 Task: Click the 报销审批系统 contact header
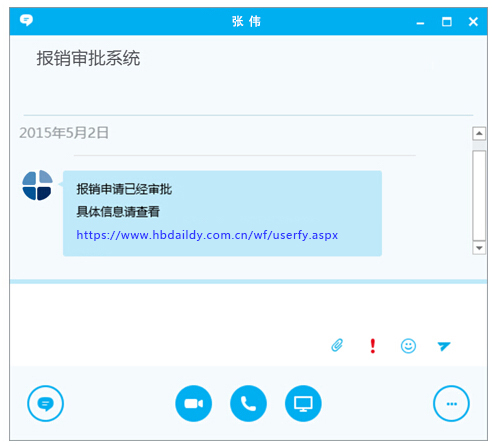88,58
